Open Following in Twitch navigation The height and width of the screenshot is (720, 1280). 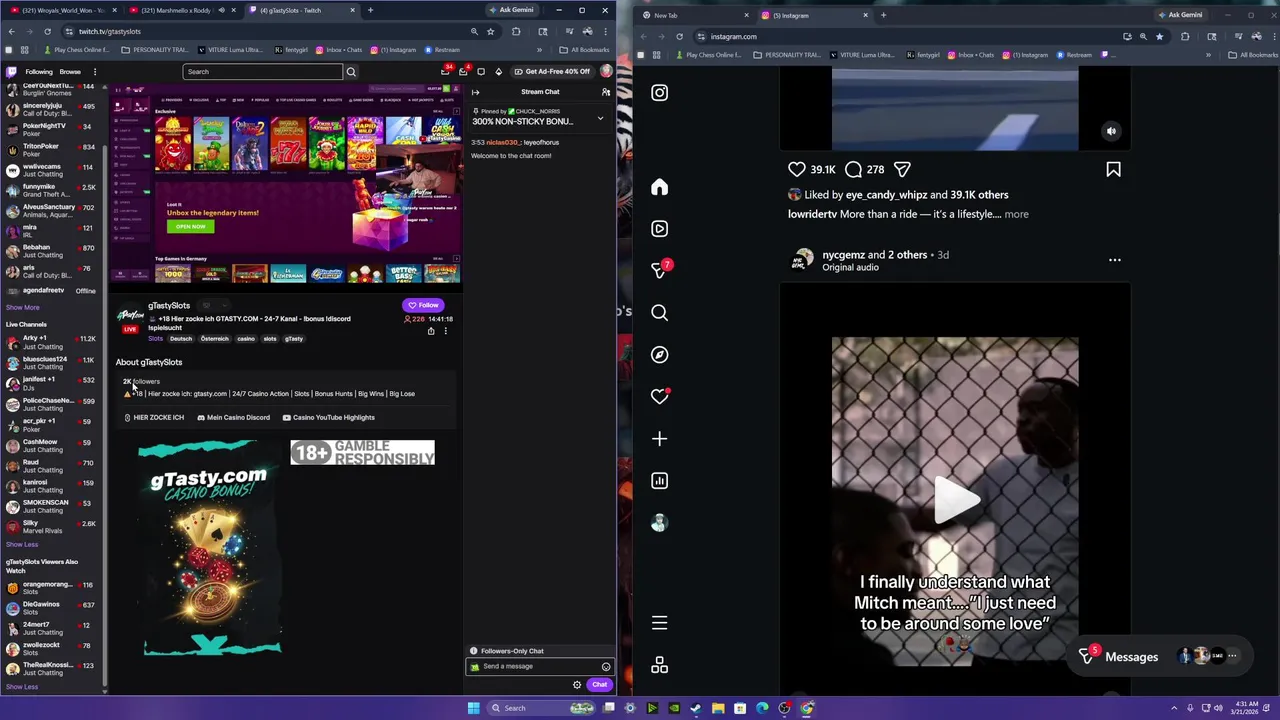(x=39, y=72)
